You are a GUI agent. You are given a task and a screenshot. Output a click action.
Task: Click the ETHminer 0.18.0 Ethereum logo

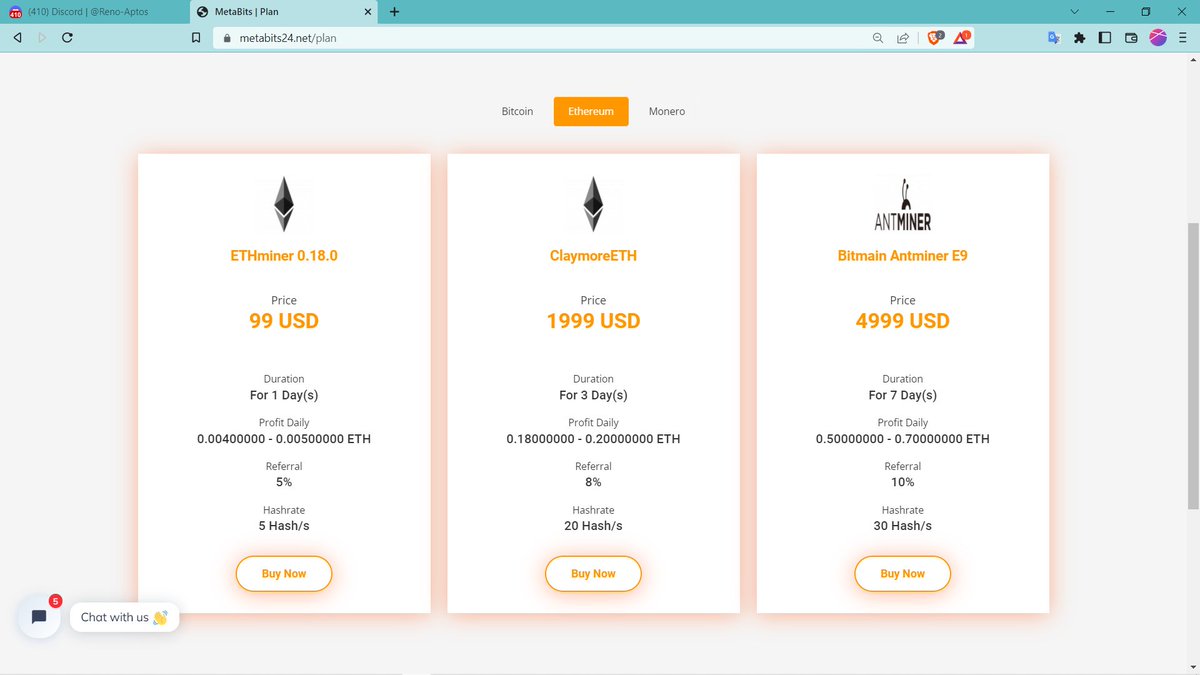(x=284, y=204)
